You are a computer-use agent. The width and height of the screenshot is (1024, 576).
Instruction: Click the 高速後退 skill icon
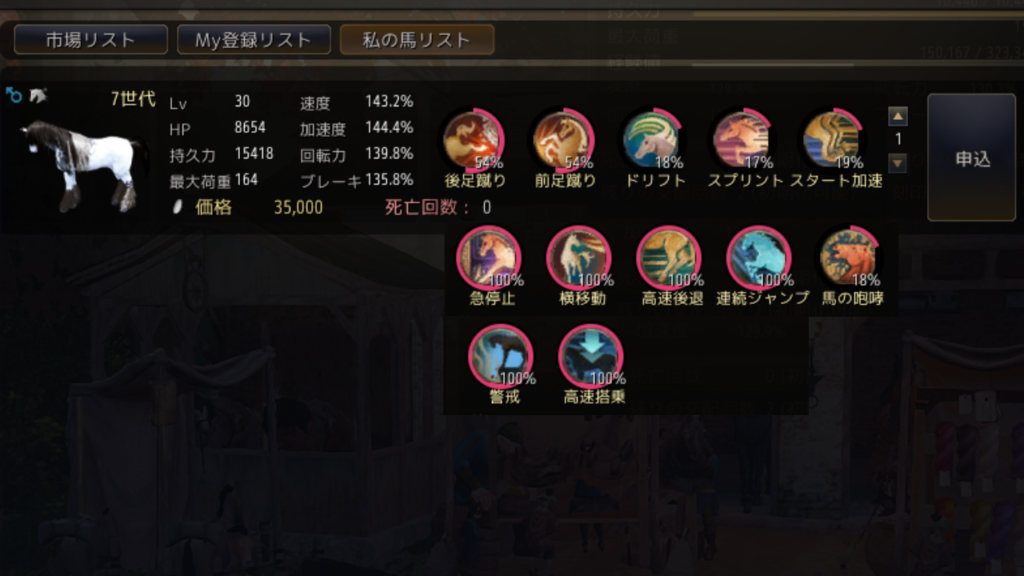pyautogui.click(x=669, y=257)
